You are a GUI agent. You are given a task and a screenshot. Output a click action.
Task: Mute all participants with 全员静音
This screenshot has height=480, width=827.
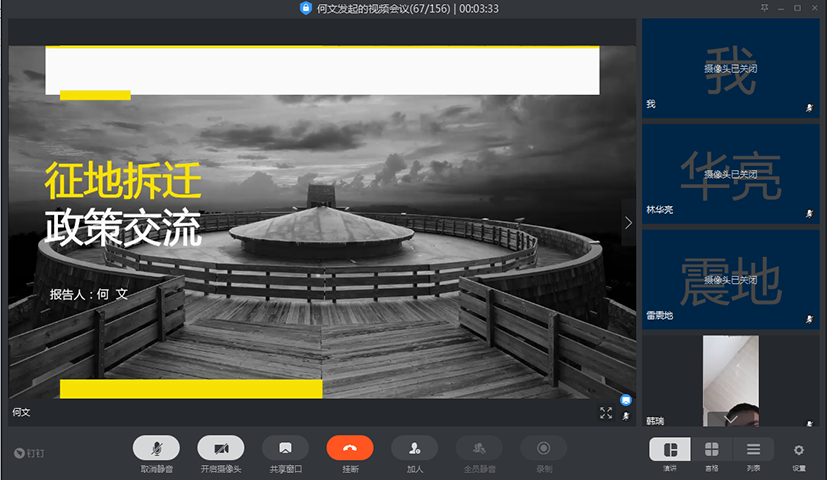[479, 448]
